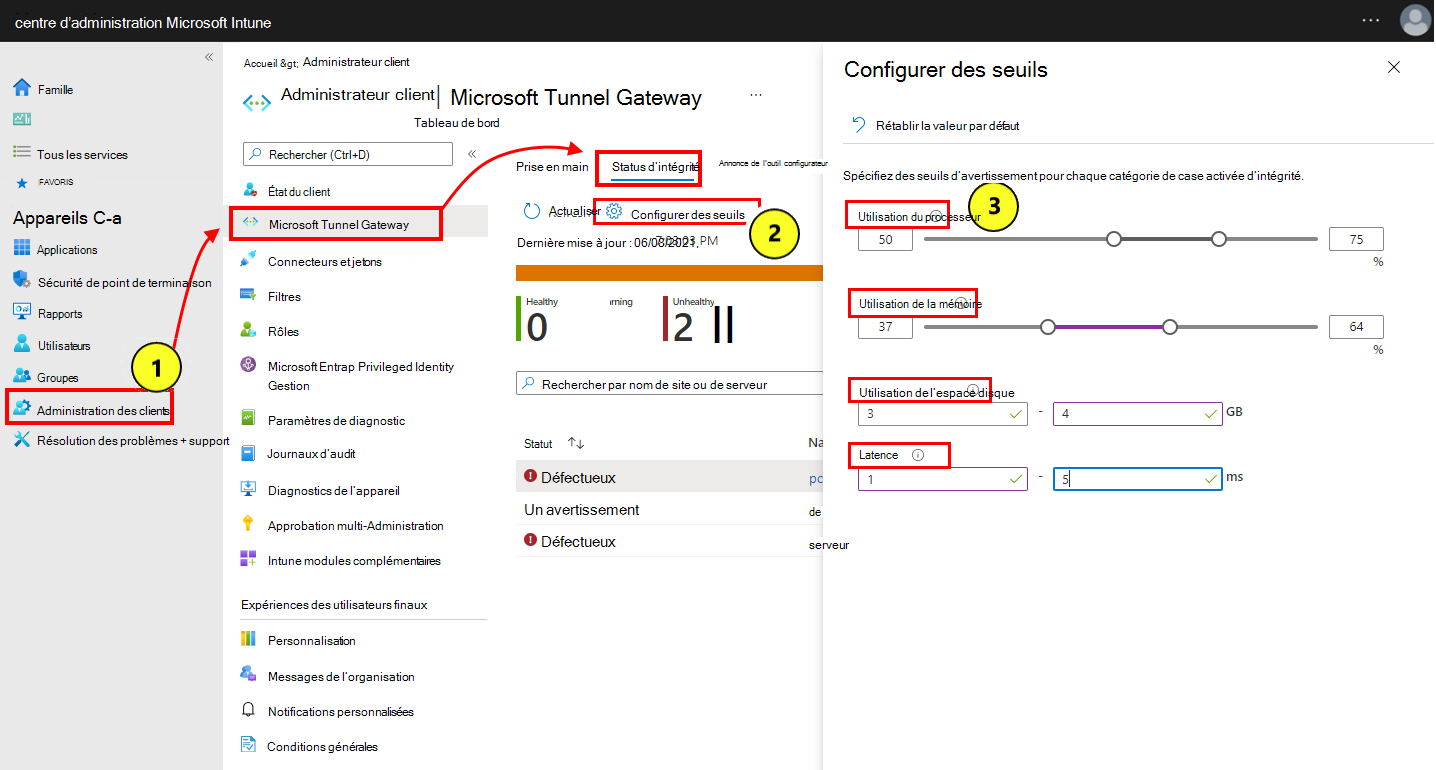Image resolution: width=1436 pixels, height=770 pixels.
Task: Click Intune modules complémentaires icon
Action: pos(249,559)
